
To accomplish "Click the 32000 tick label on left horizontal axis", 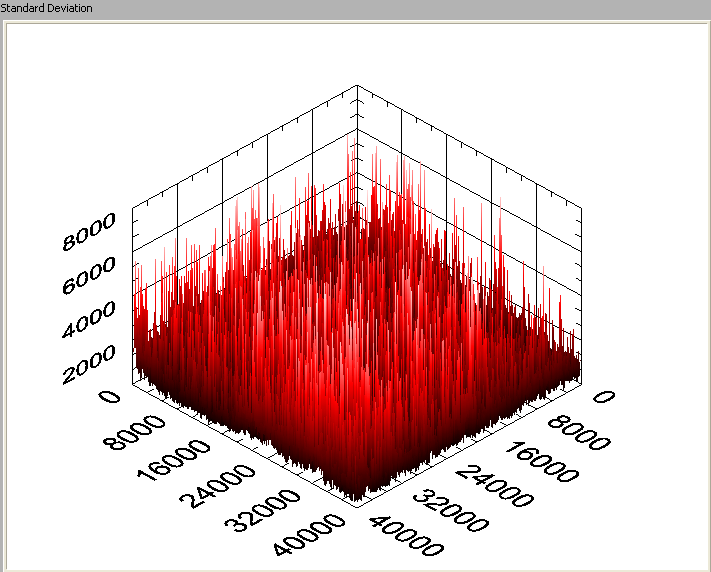I will point(263,510).
